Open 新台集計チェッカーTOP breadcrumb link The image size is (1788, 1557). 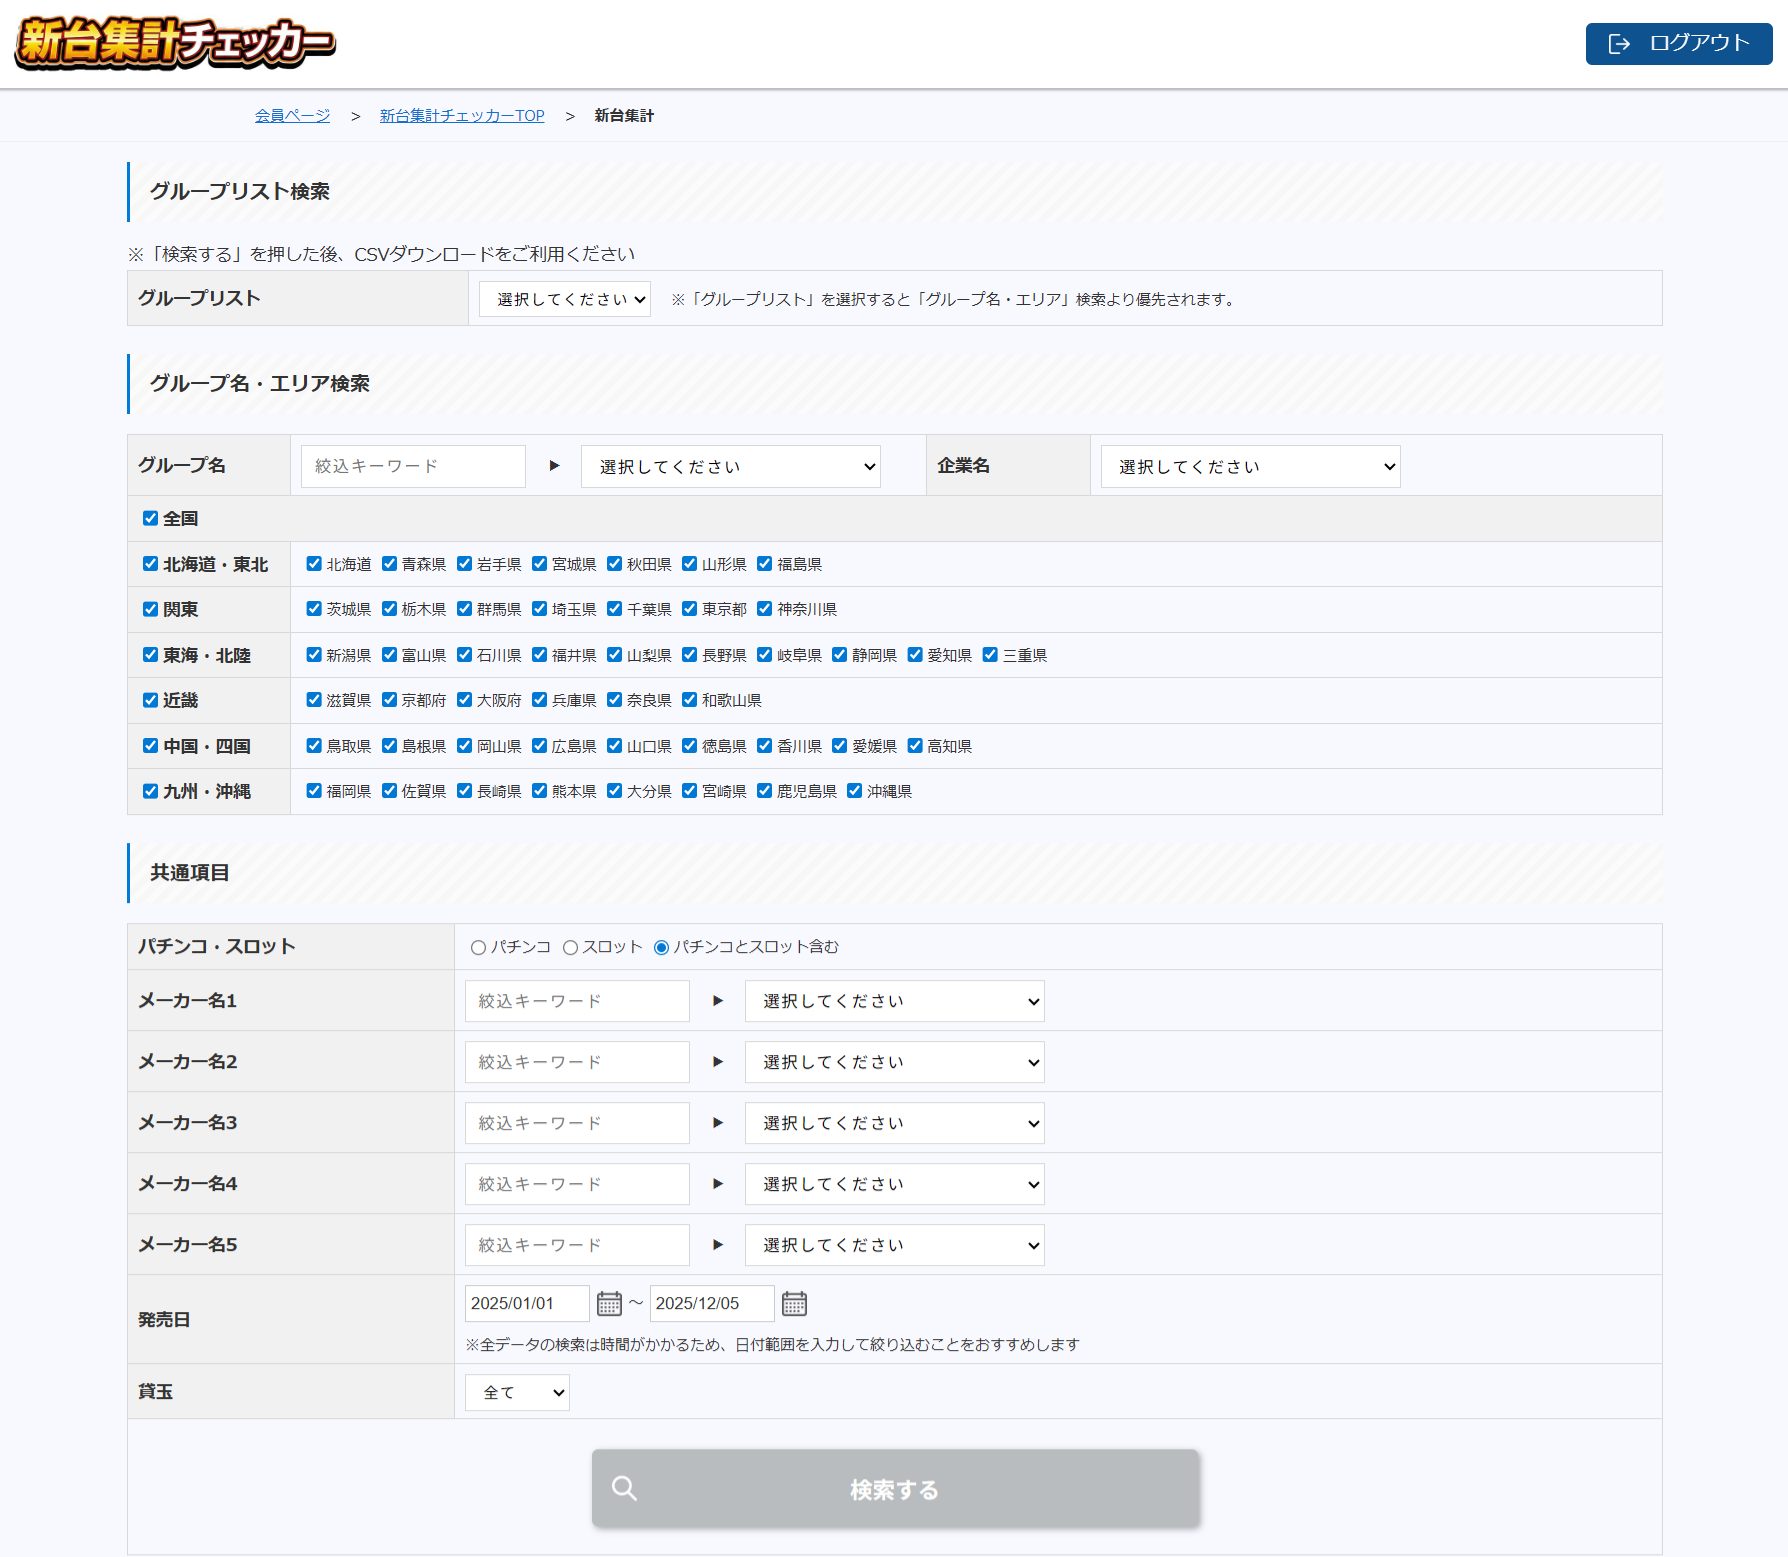pyautogui.click(x=462, y=116)
